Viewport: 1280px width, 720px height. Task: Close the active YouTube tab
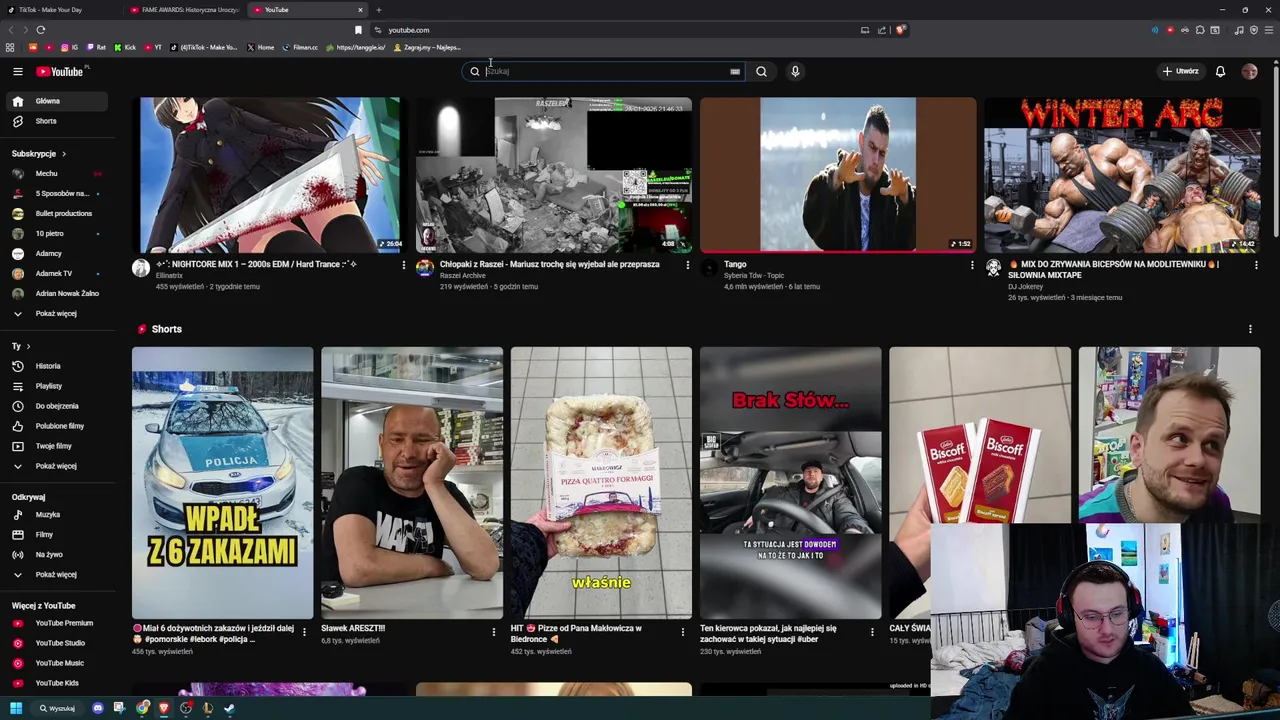[x=360, y=10]
